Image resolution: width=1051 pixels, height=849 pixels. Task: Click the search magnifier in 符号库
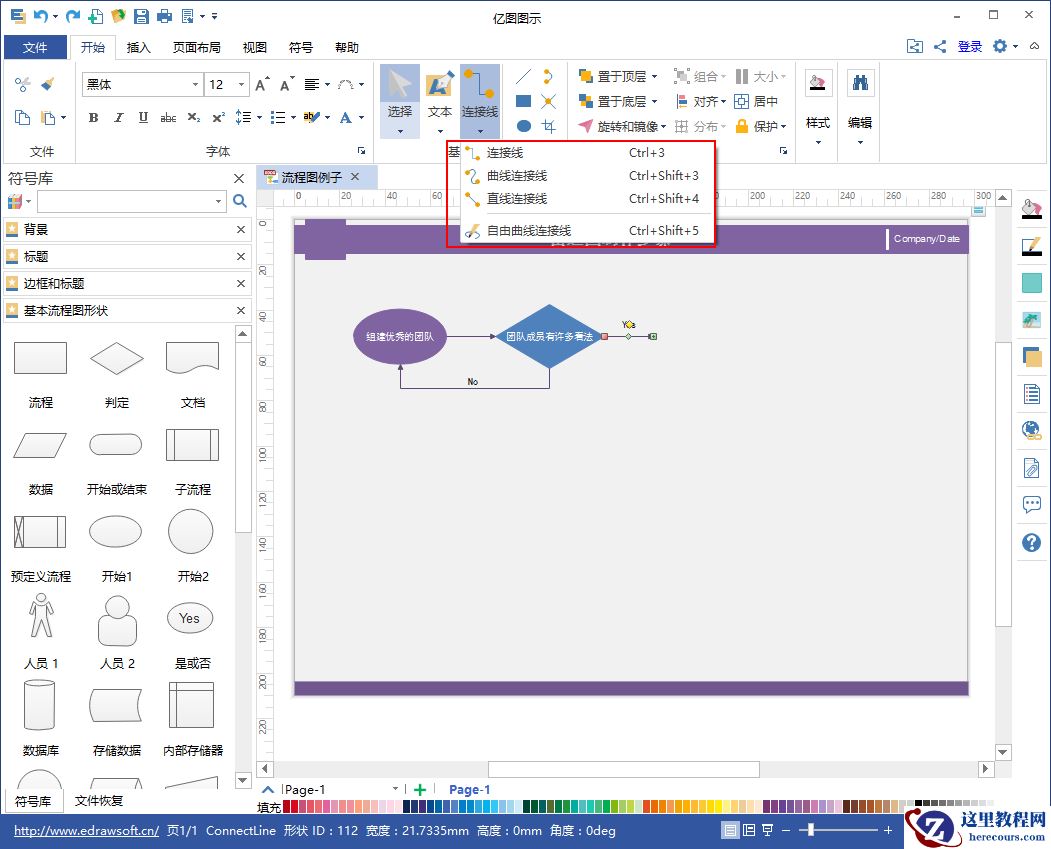pos(239,201)
